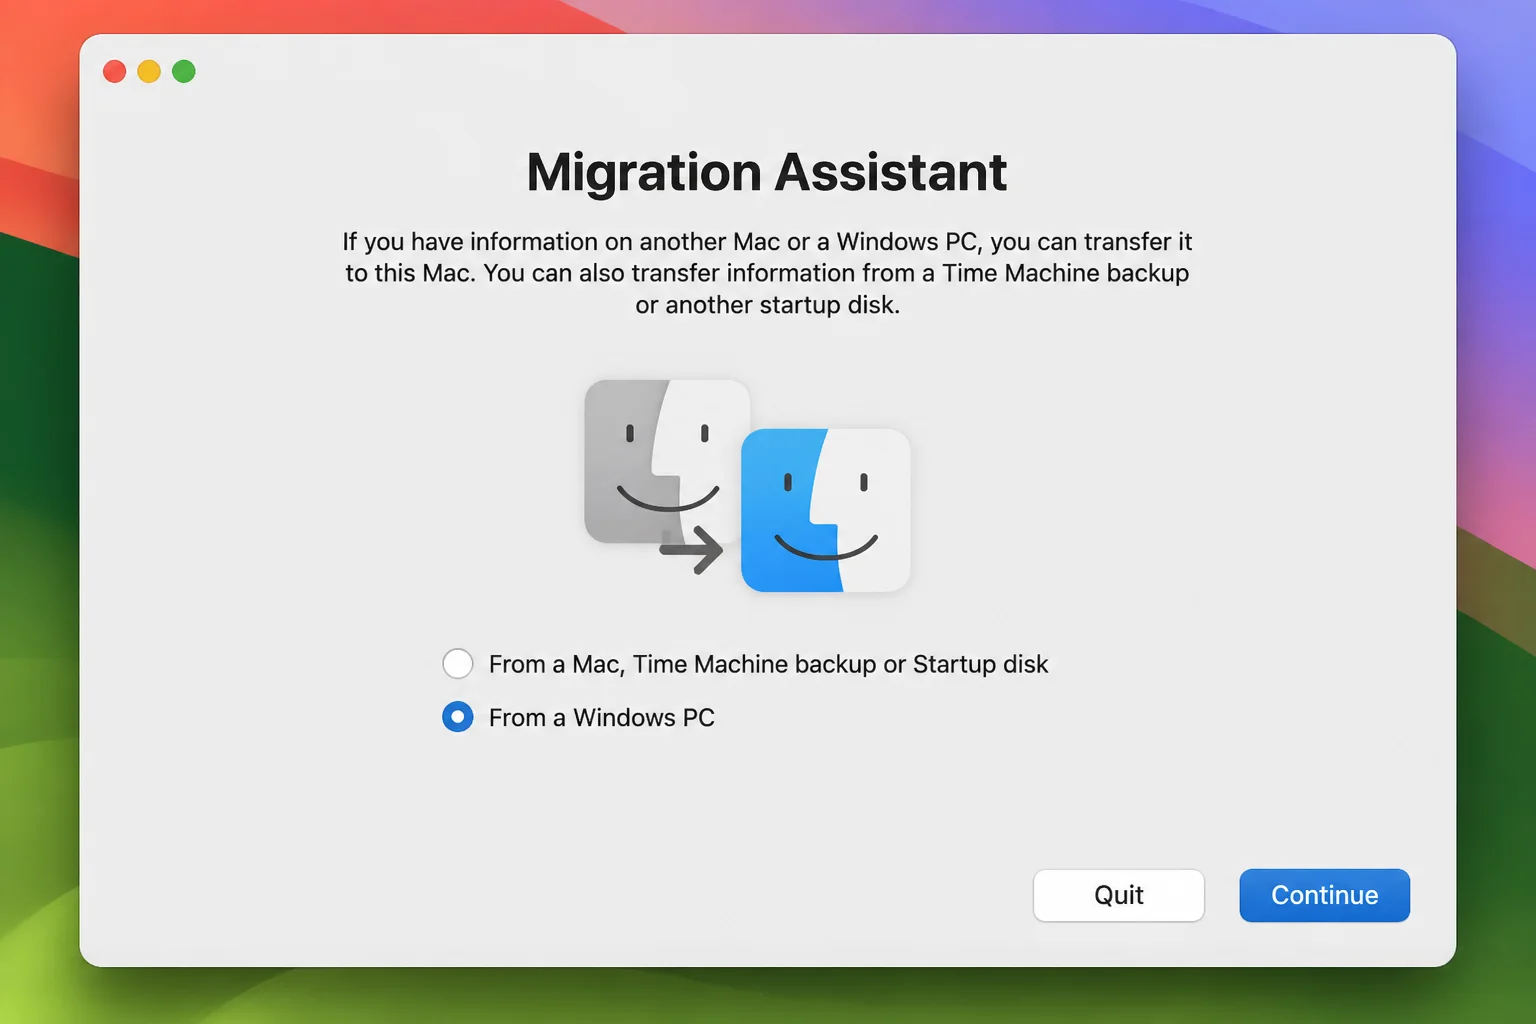Click the description paragraph about transferring information
Screen dimensions: 1536x1024
(767, 273)
